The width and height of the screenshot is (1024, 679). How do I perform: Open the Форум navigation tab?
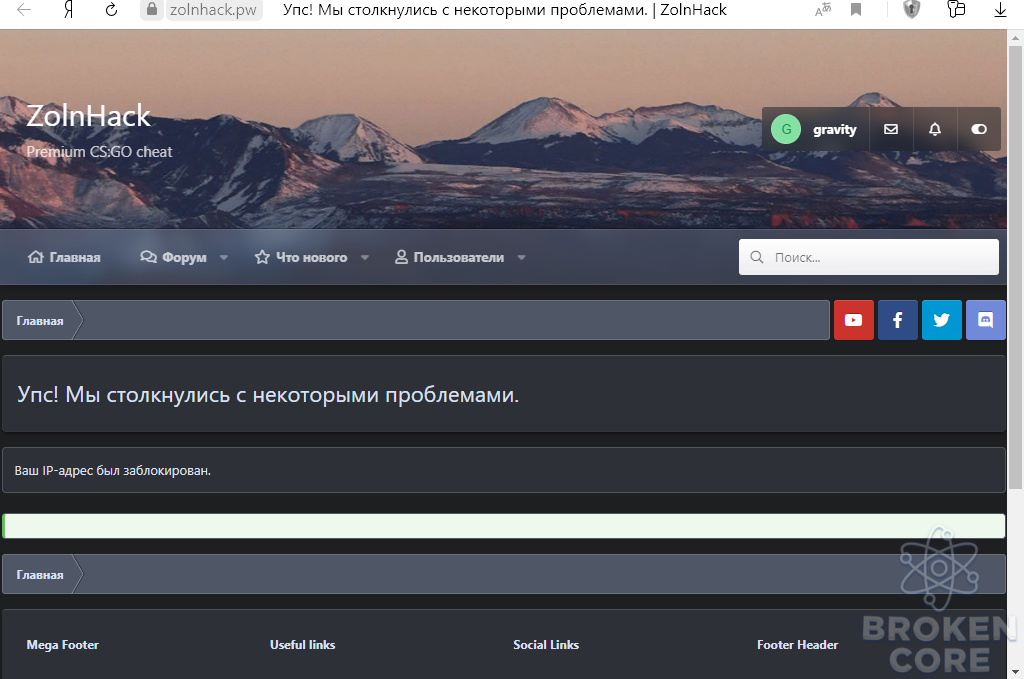pyautogui.click(x=173, y=257)
